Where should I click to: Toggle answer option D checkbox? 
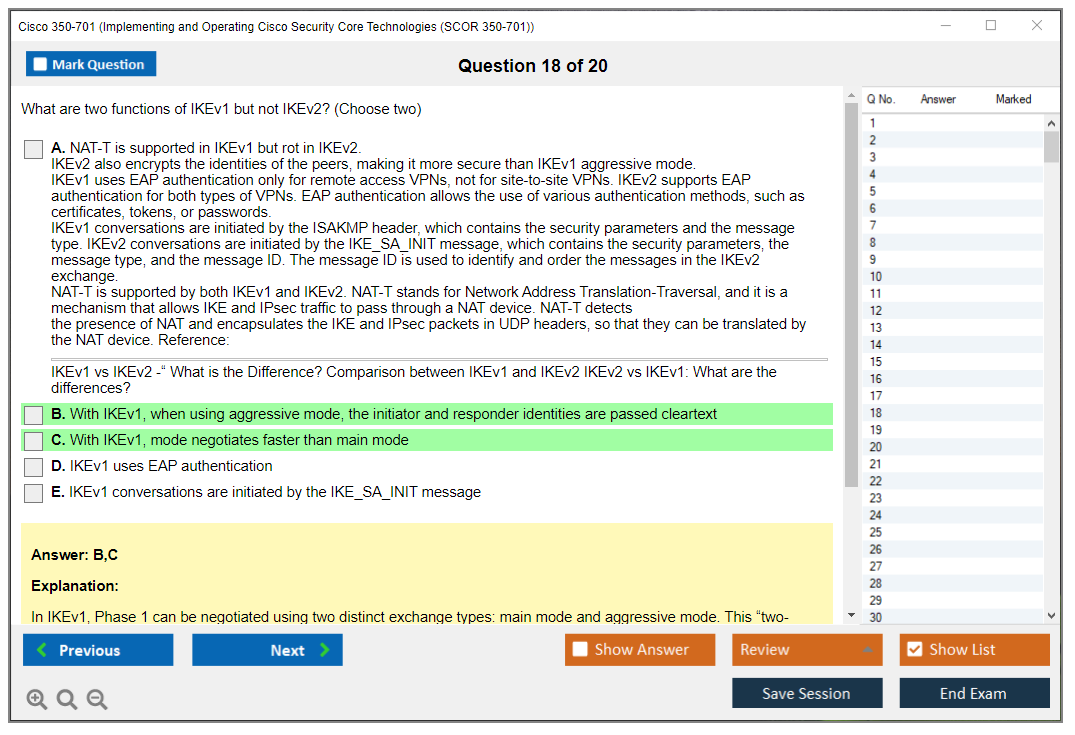coord(34,467)
